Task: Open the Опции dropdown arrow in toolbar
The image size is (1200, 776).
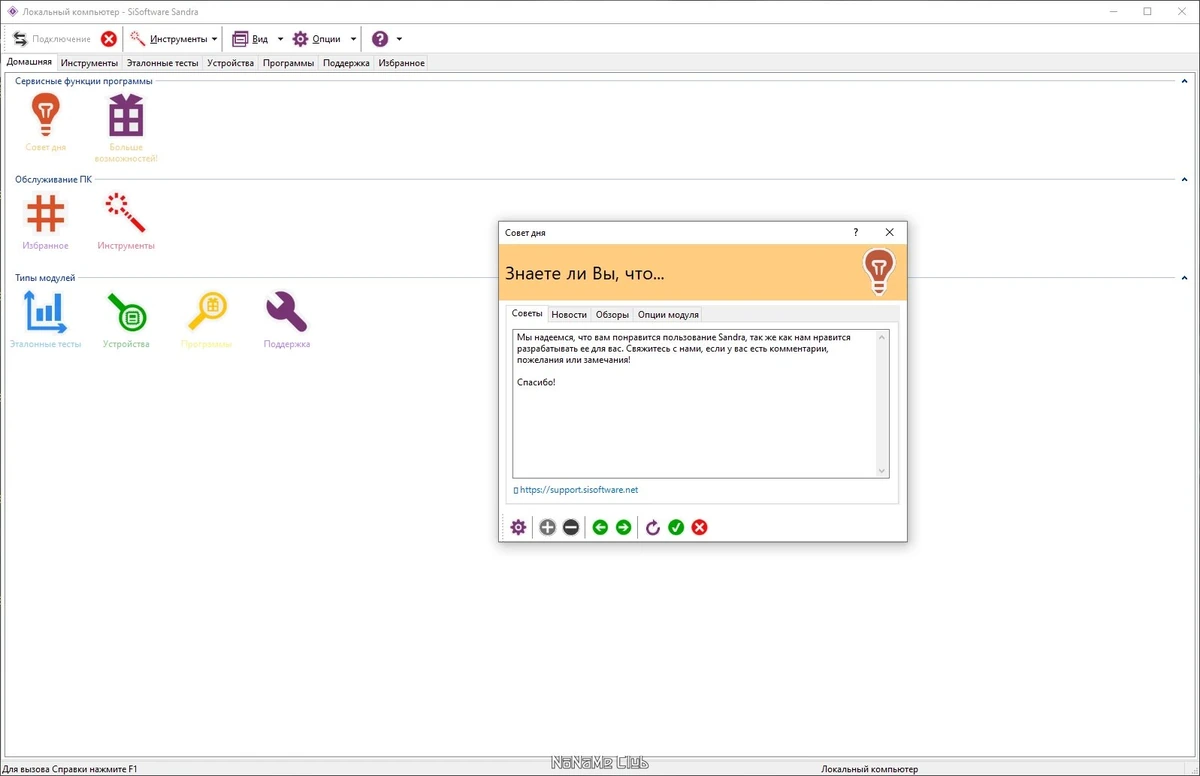Action: (353, 39)
